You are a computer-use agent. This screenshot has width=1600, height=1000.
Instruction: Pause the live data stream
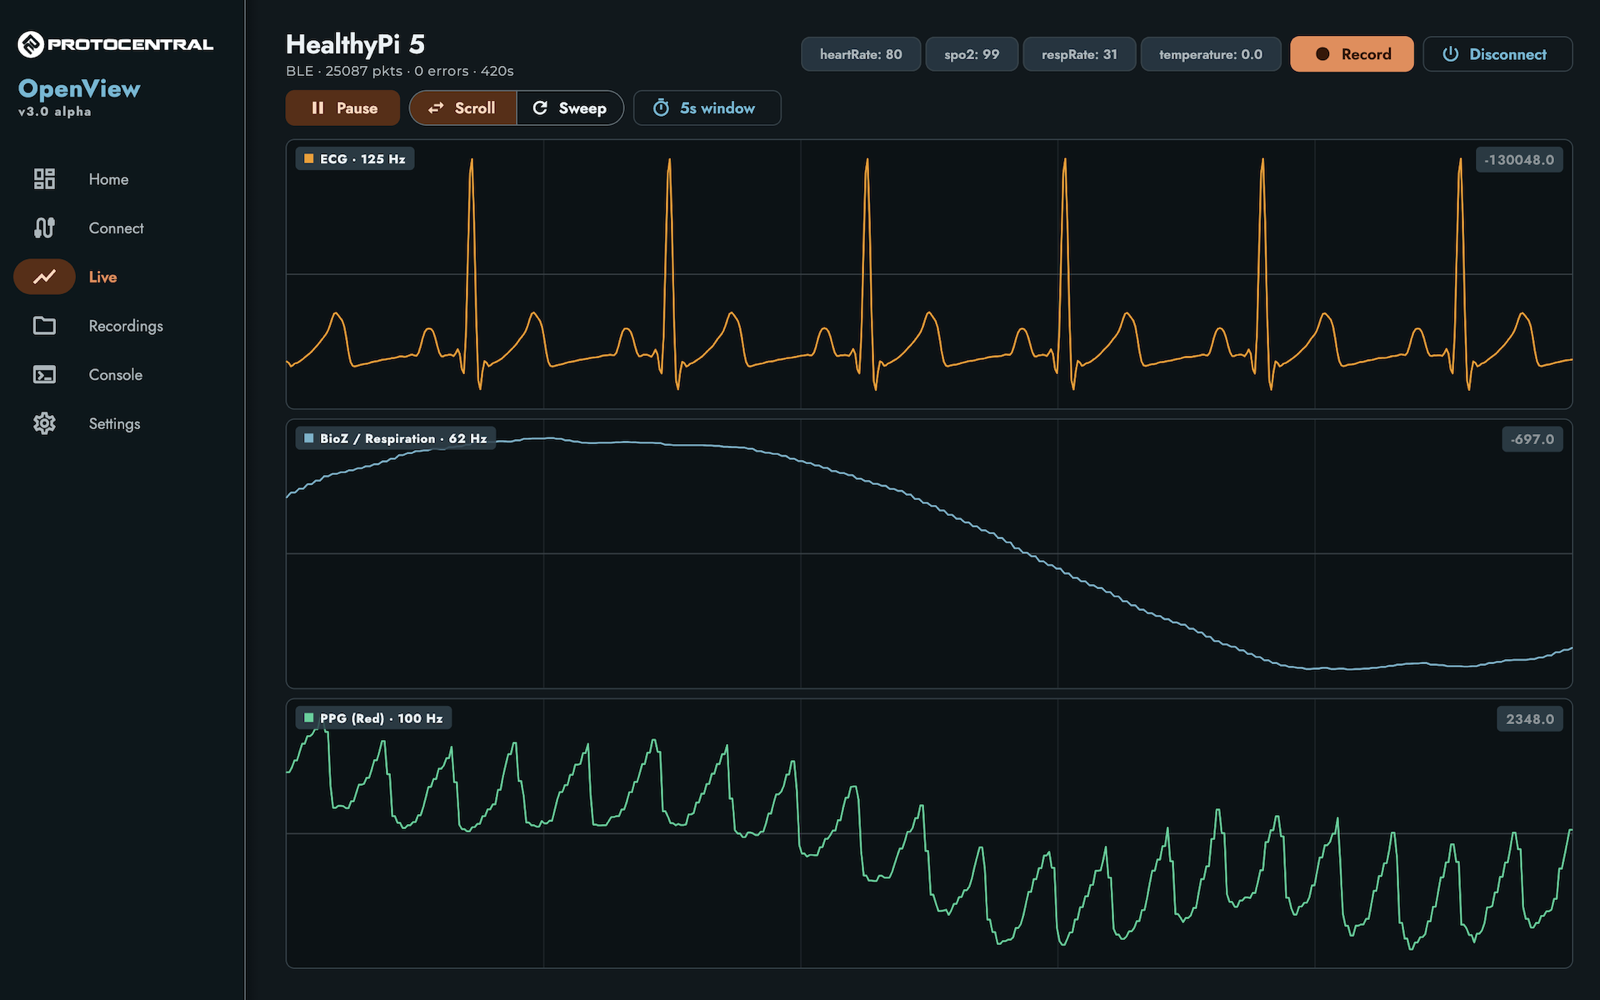tap(343, 108)
